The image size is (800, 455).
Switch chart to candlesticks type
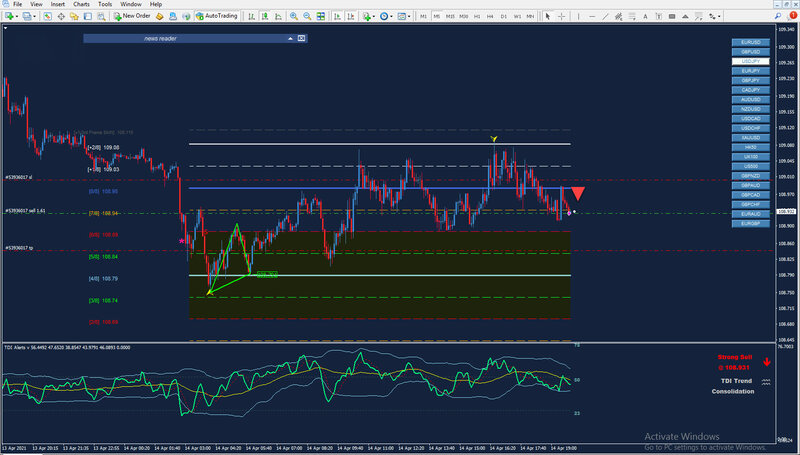tap(265, 16)
